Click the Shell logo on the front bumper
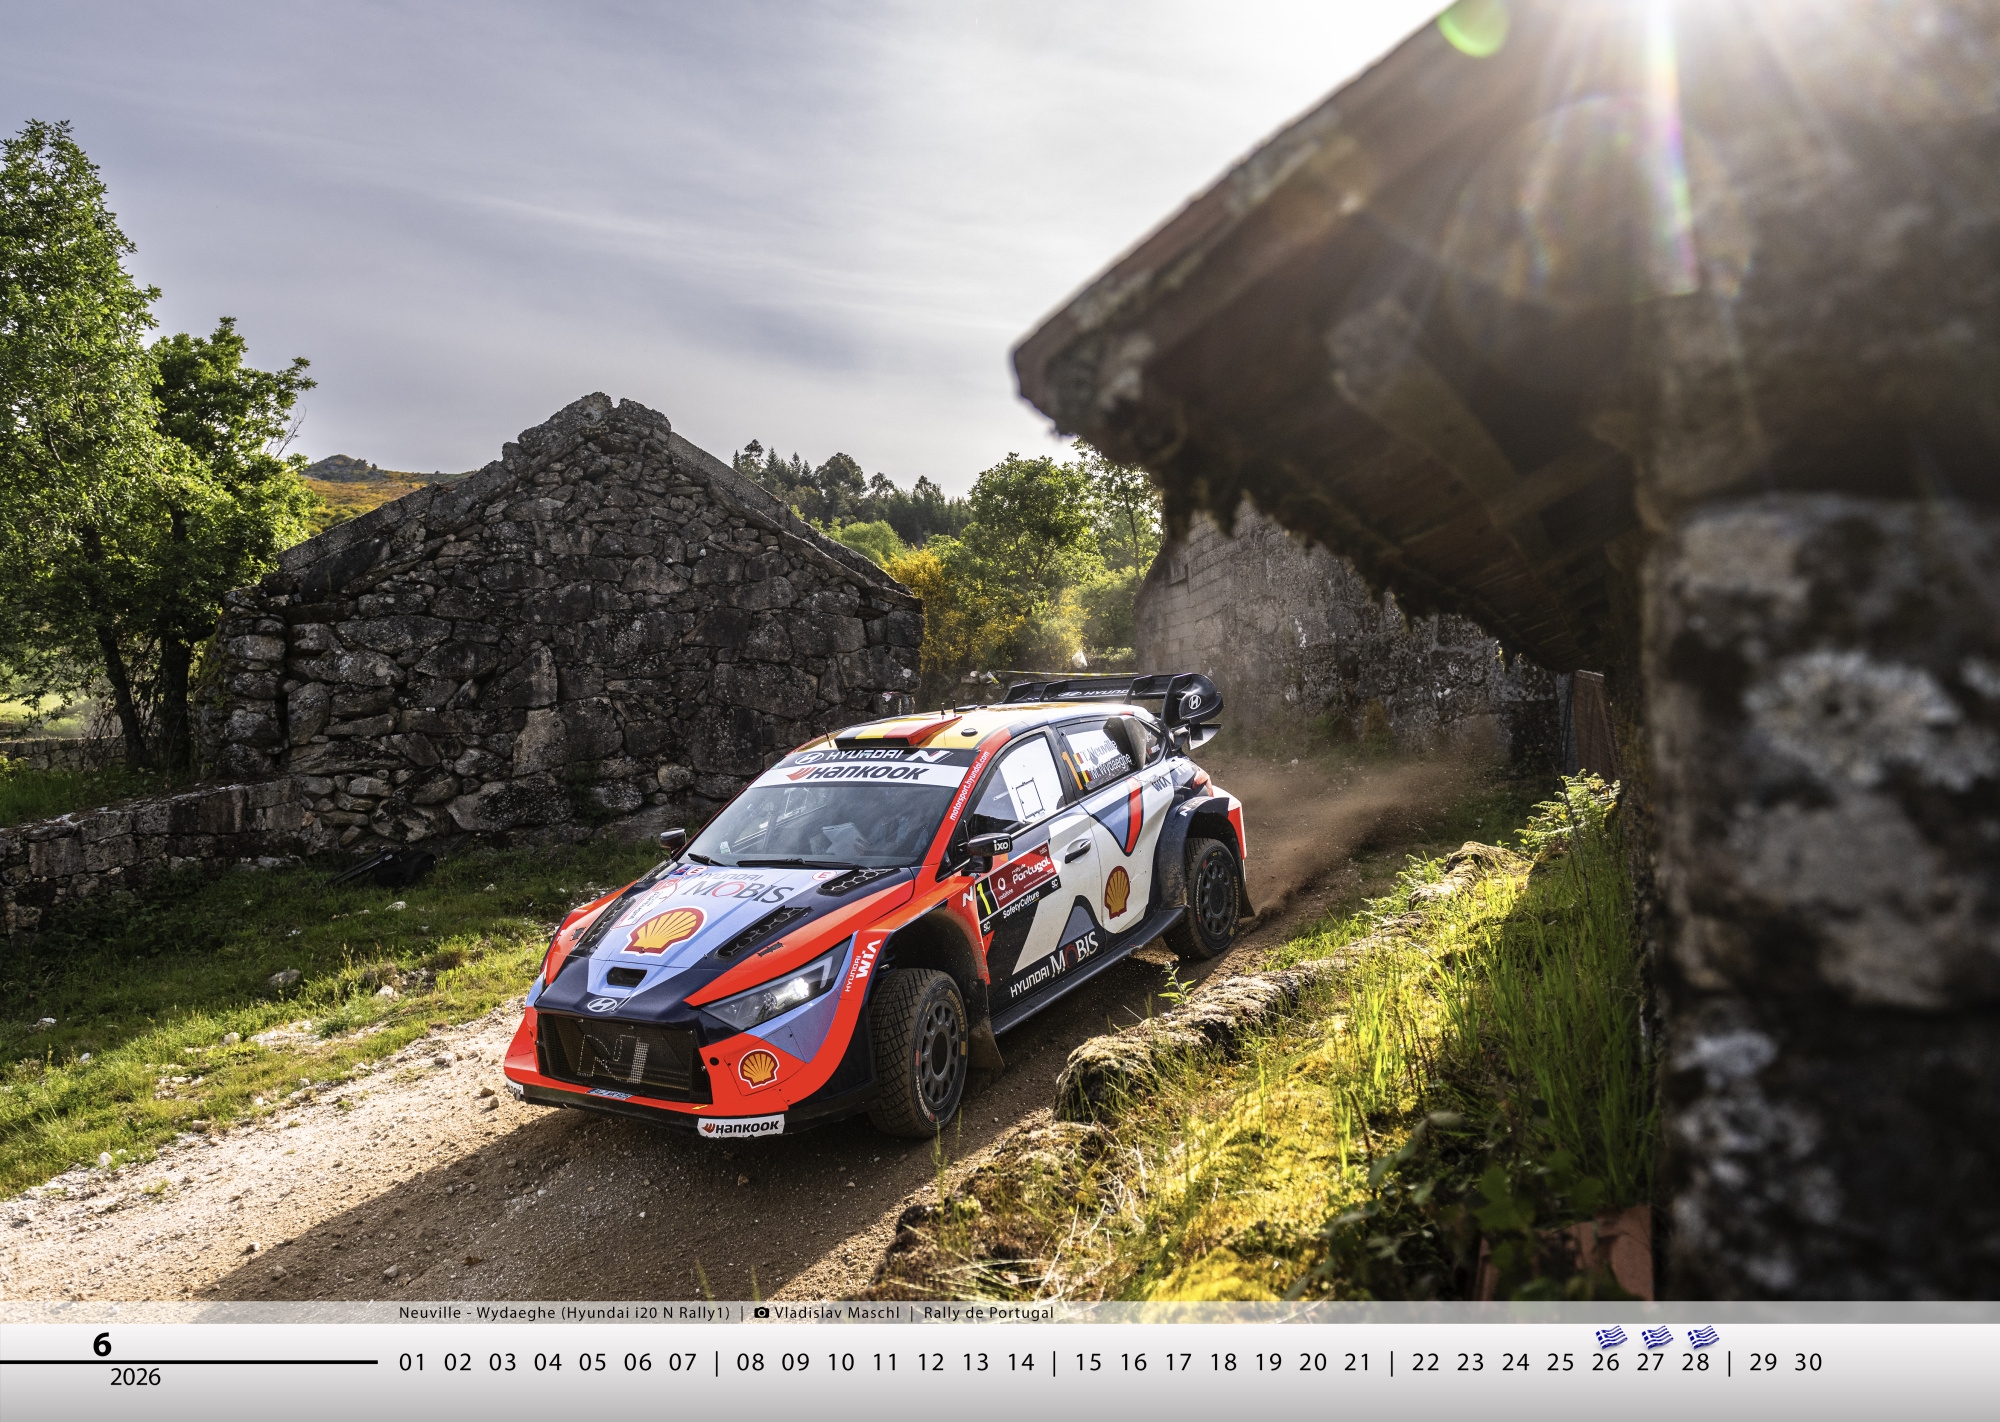 click(758, 1068)
